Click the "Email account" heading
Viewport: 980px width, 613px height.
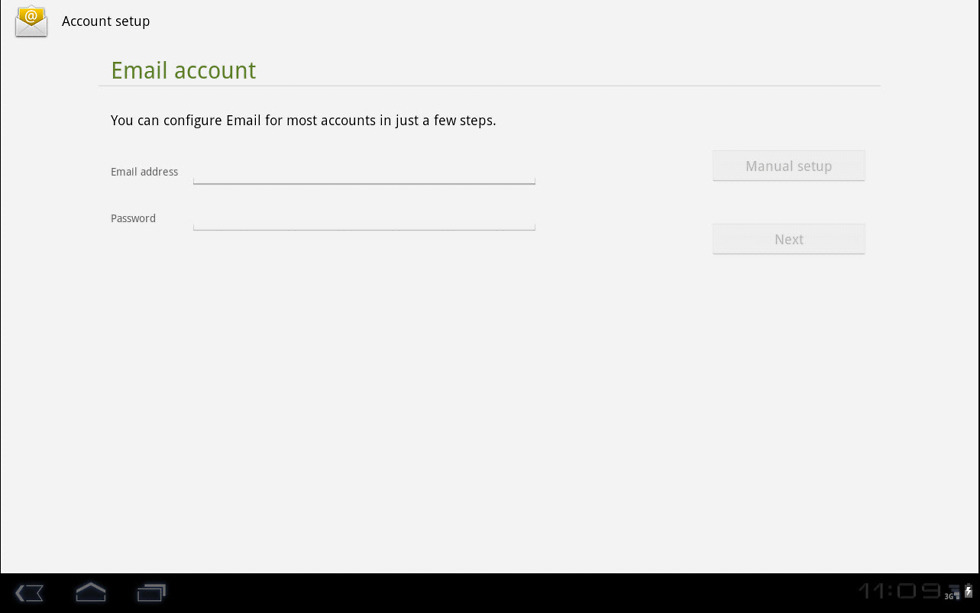tap(183, 70)
